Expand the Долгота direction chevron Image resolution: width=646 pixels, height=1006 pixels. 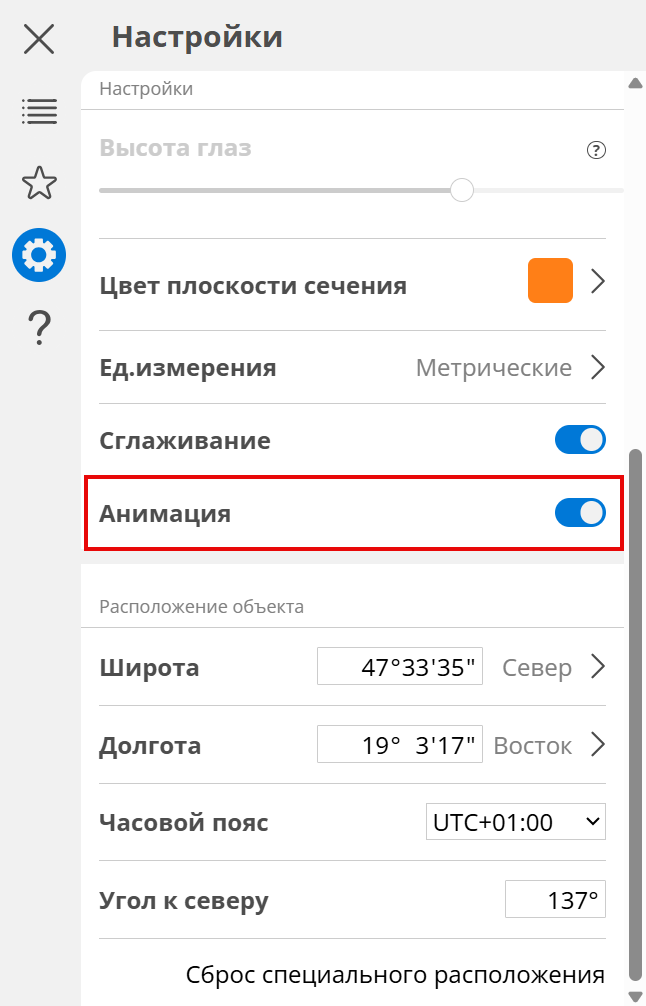click(598, 745)
